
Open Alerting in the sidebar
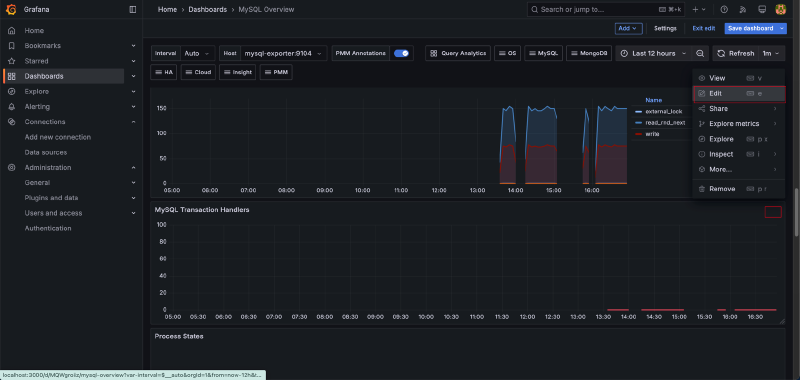37,107
